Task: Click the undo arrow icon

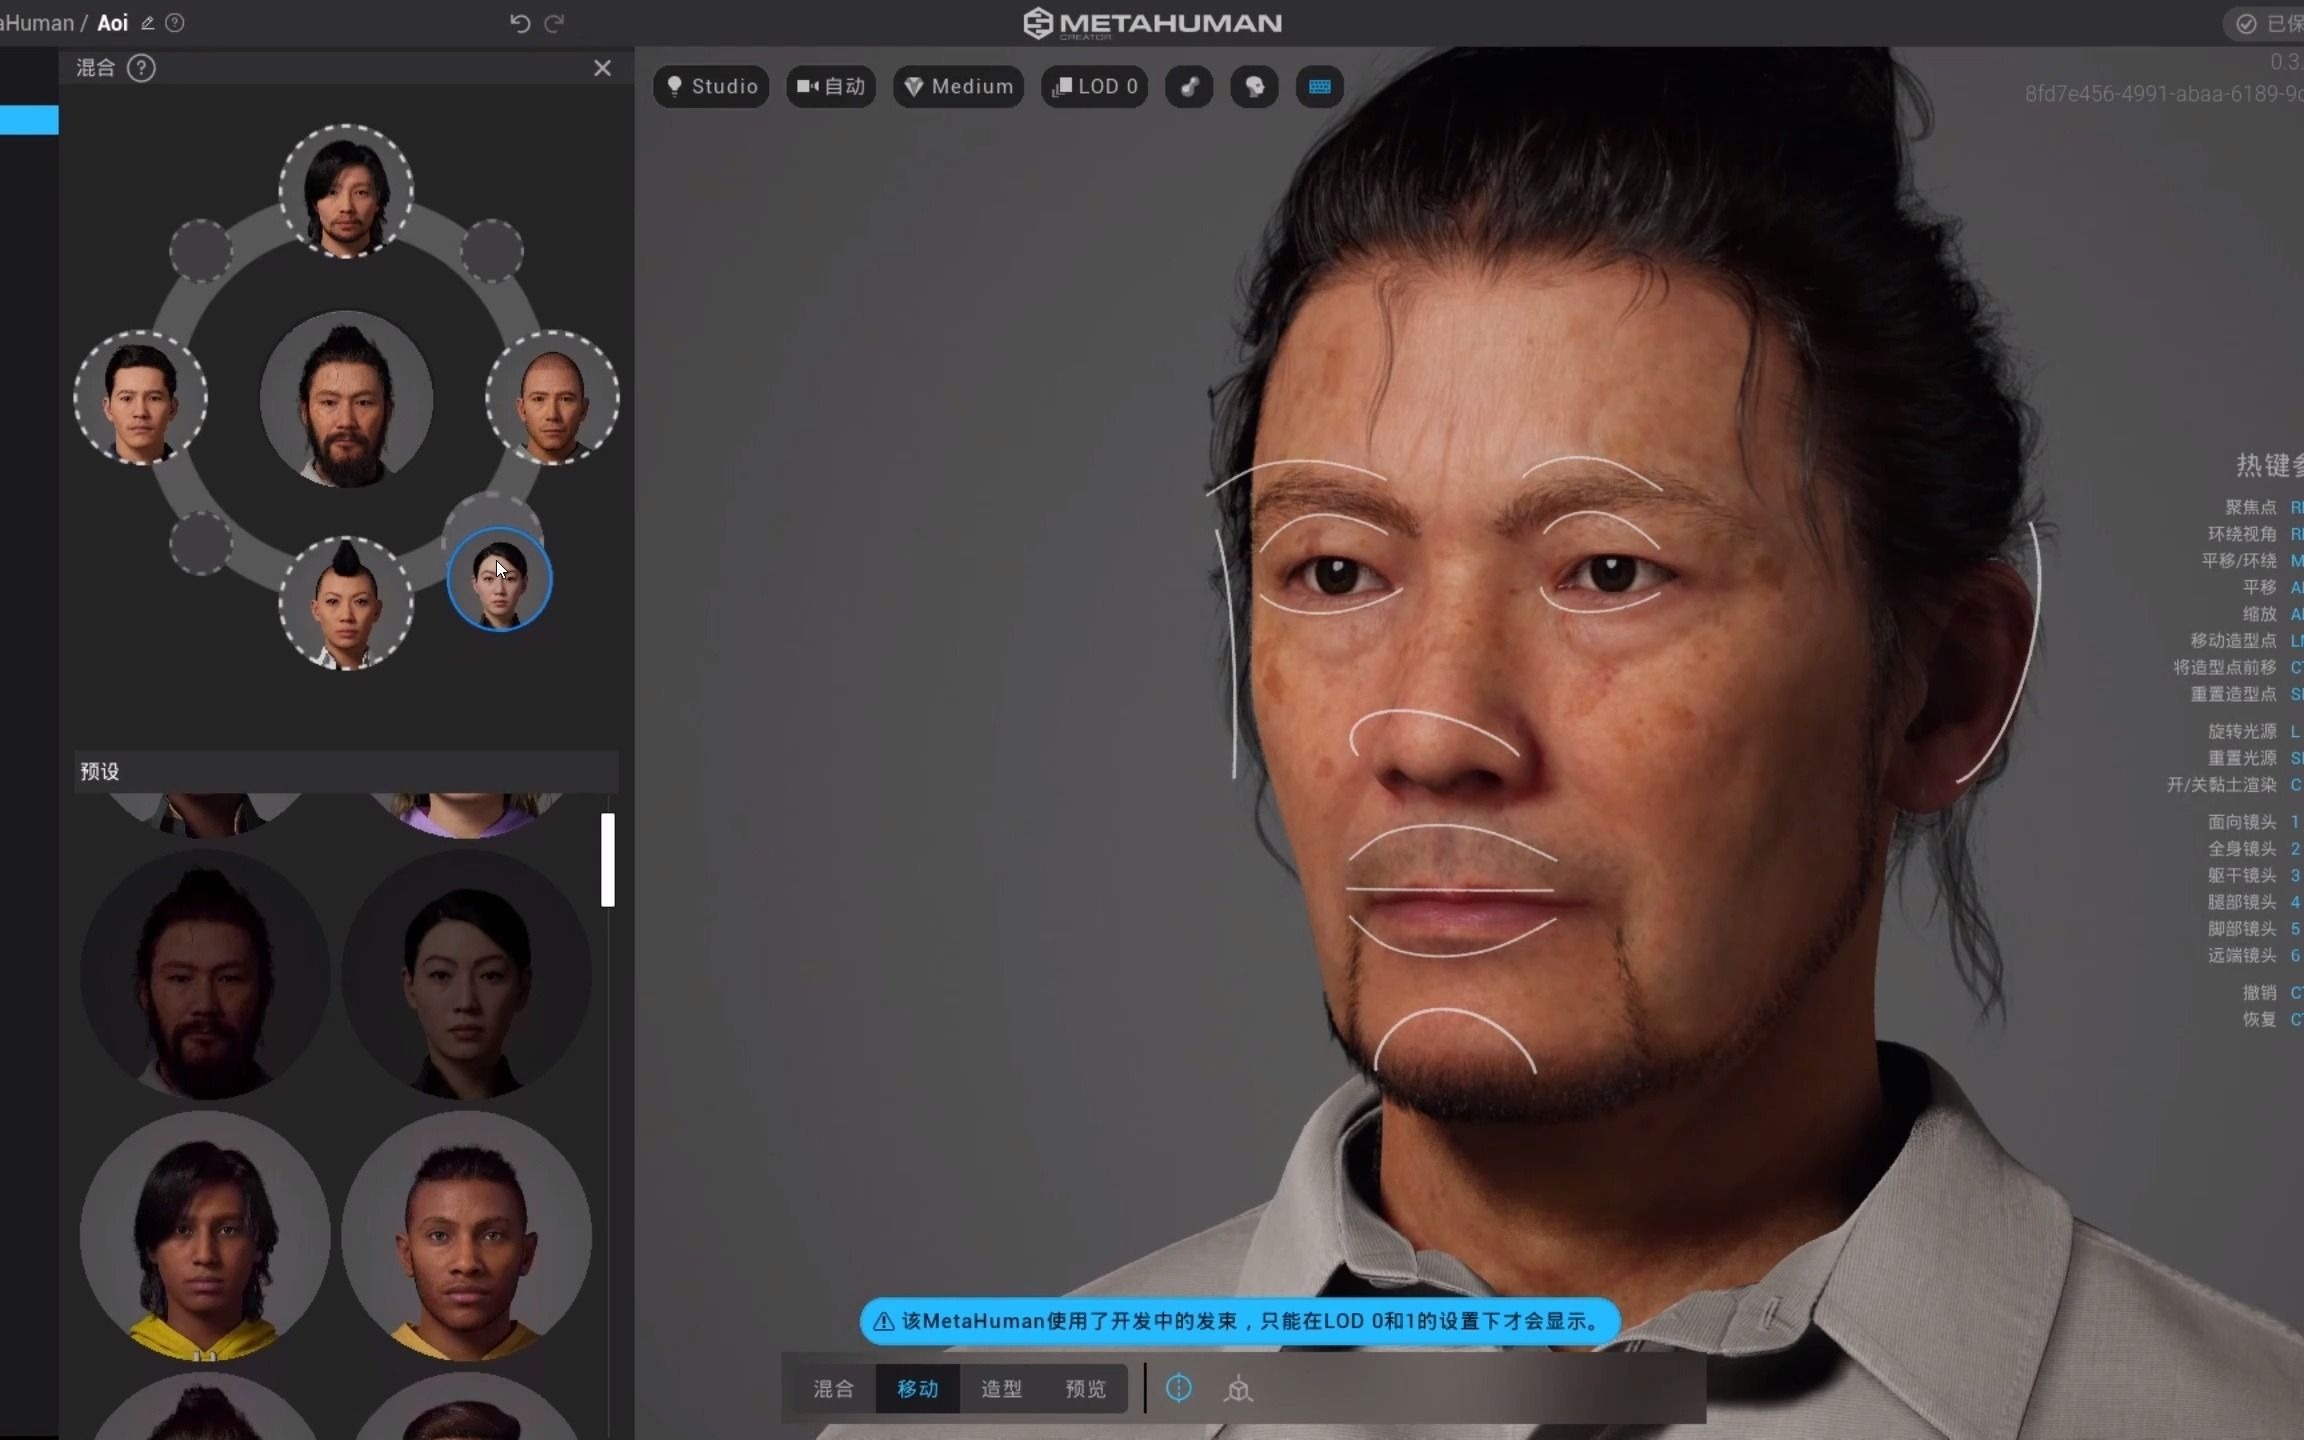Action: click(519, 23)
